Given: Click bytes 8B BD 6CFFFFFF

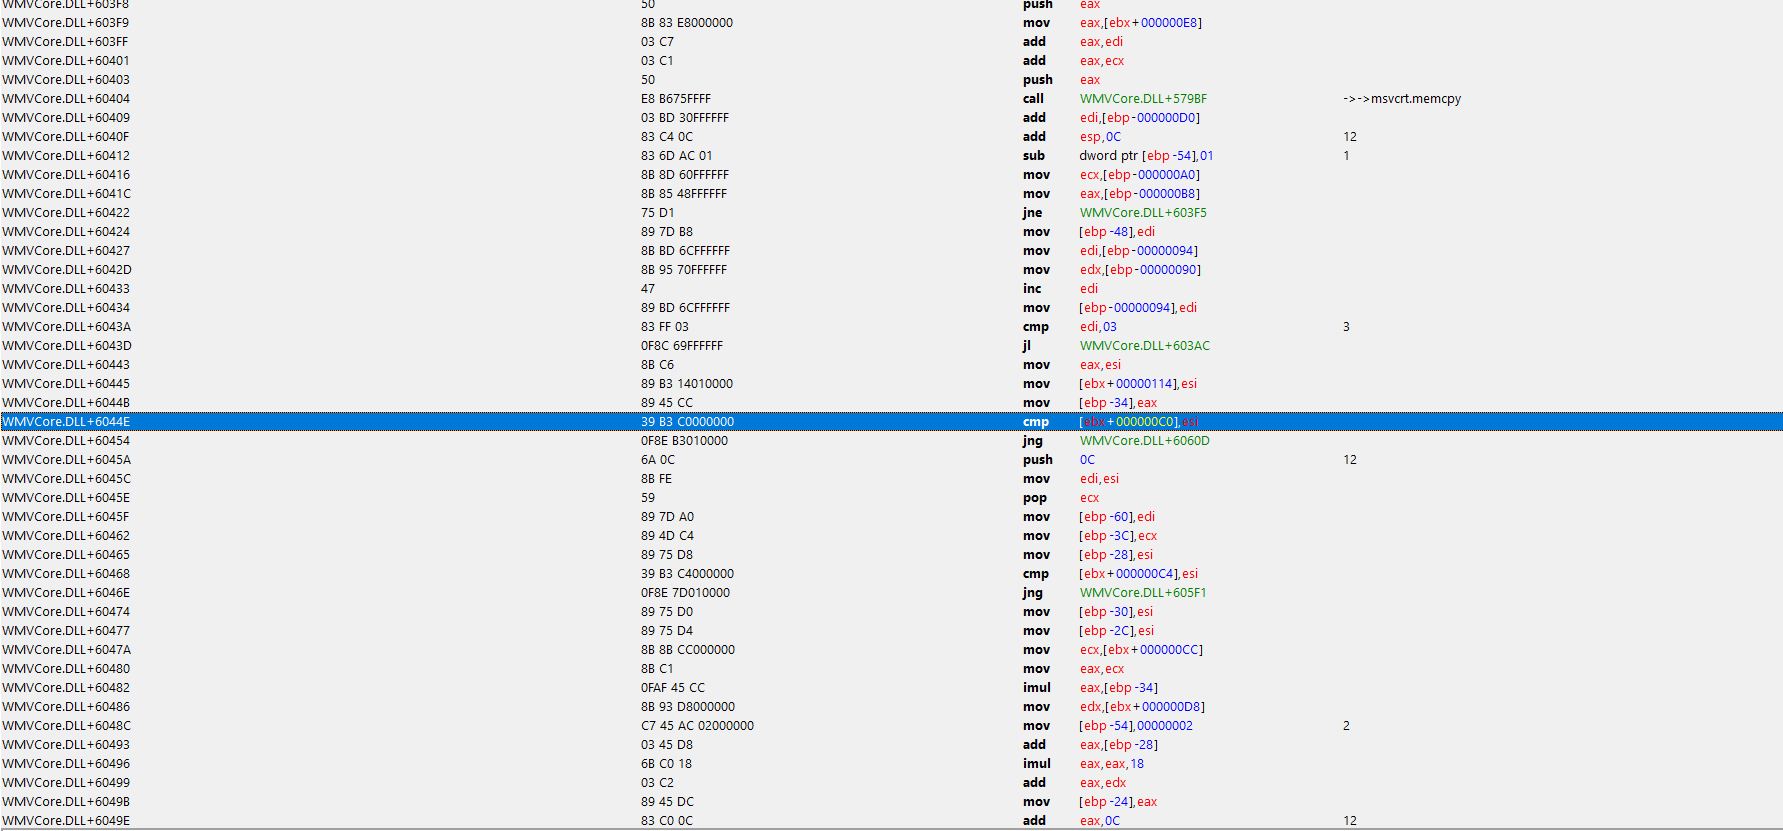Looking at the screenshot, I should [x=686, y=251].
